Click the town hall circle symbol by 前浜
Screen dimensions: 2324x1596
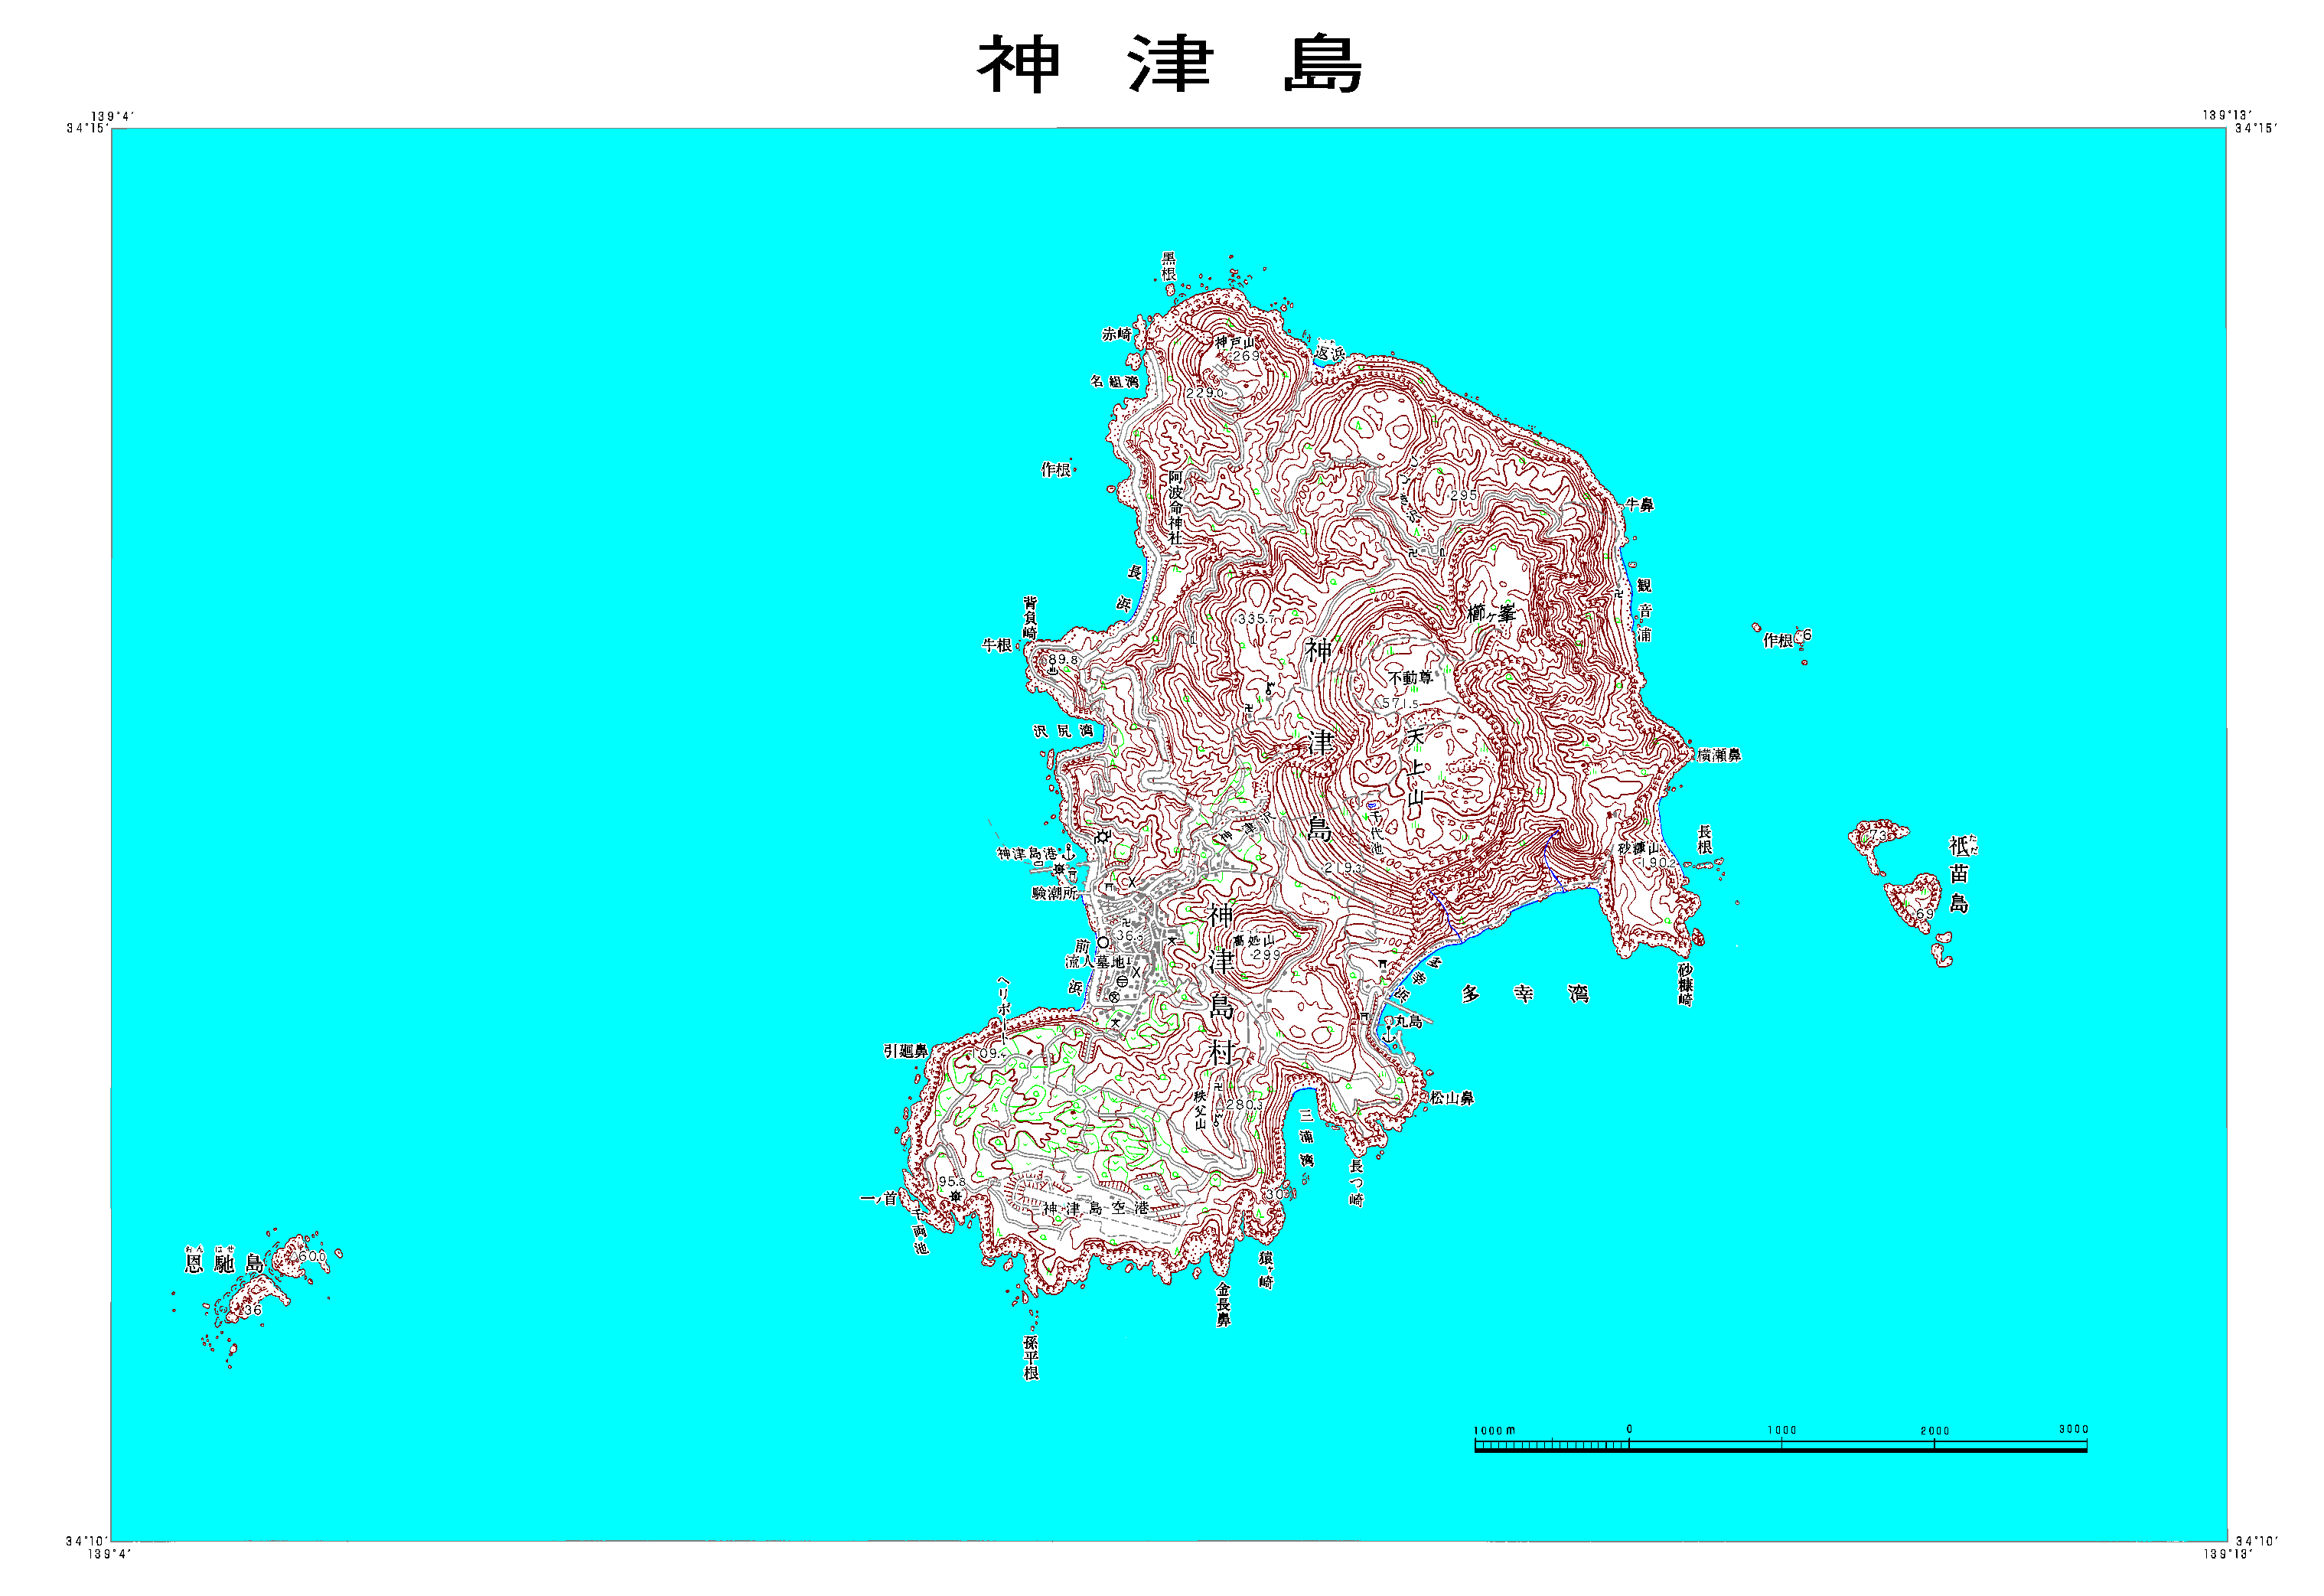[1103, 942]
